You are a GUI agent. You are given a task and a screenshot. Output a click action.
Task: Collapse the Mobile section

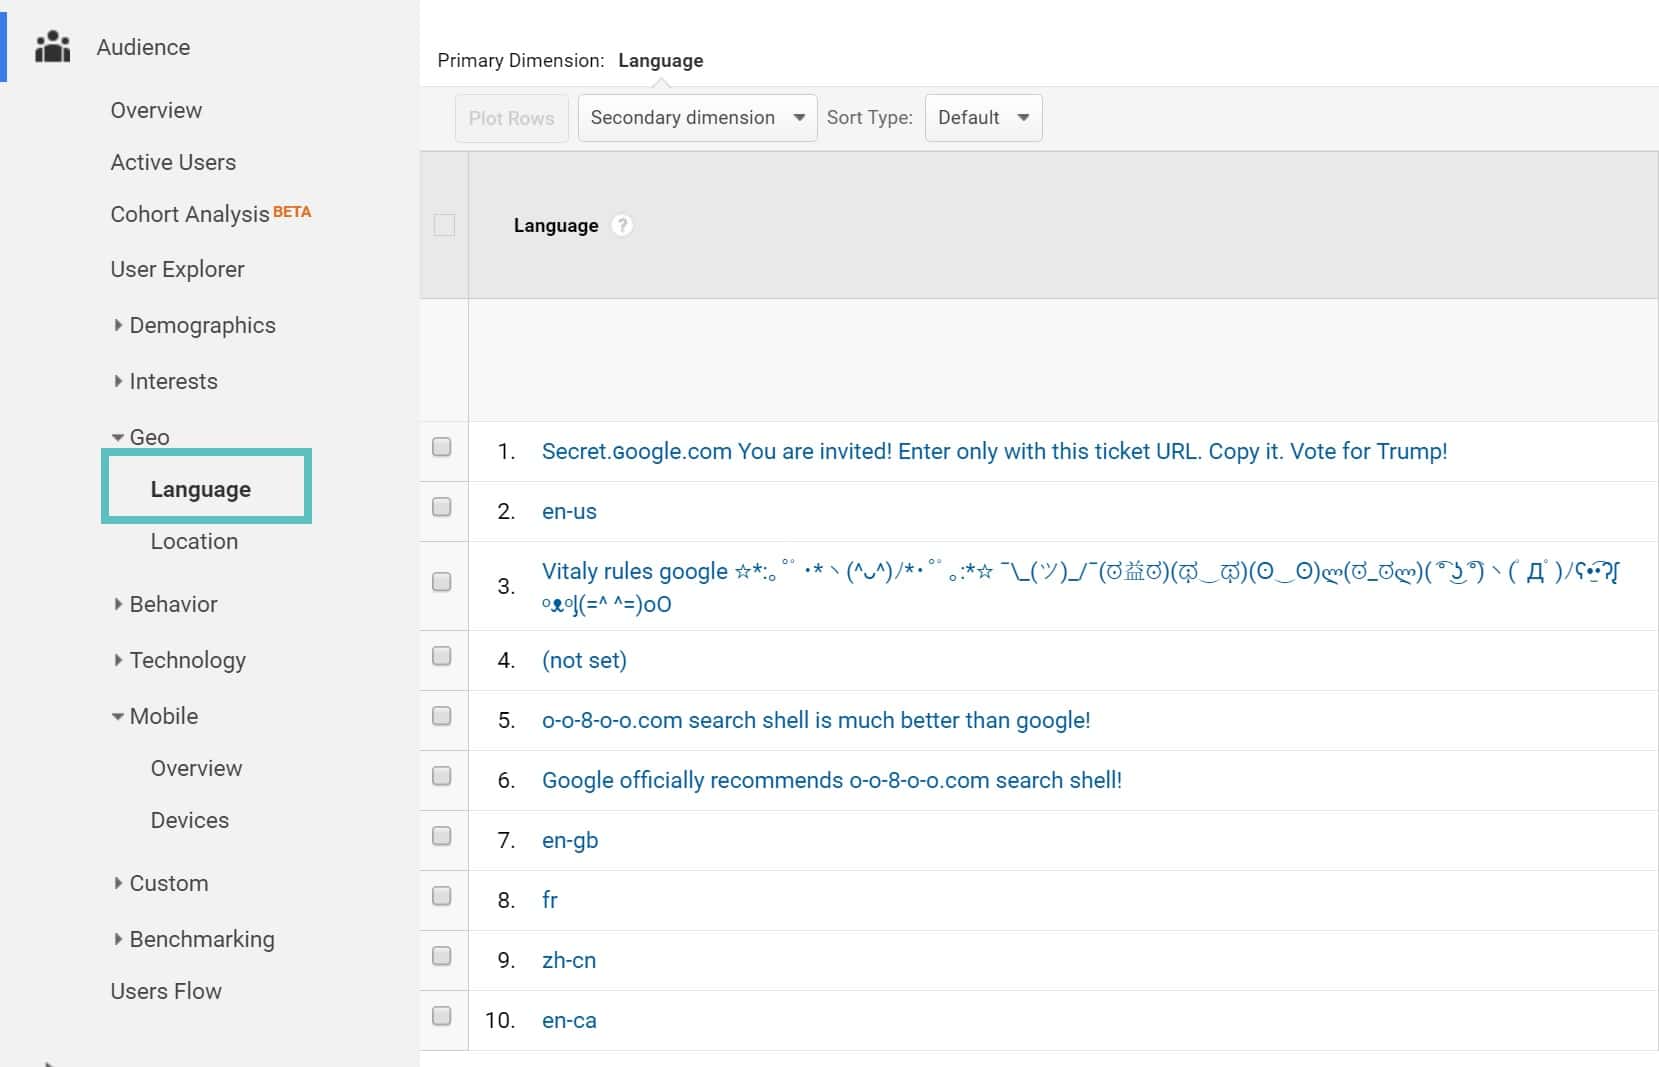pos(164,716)
